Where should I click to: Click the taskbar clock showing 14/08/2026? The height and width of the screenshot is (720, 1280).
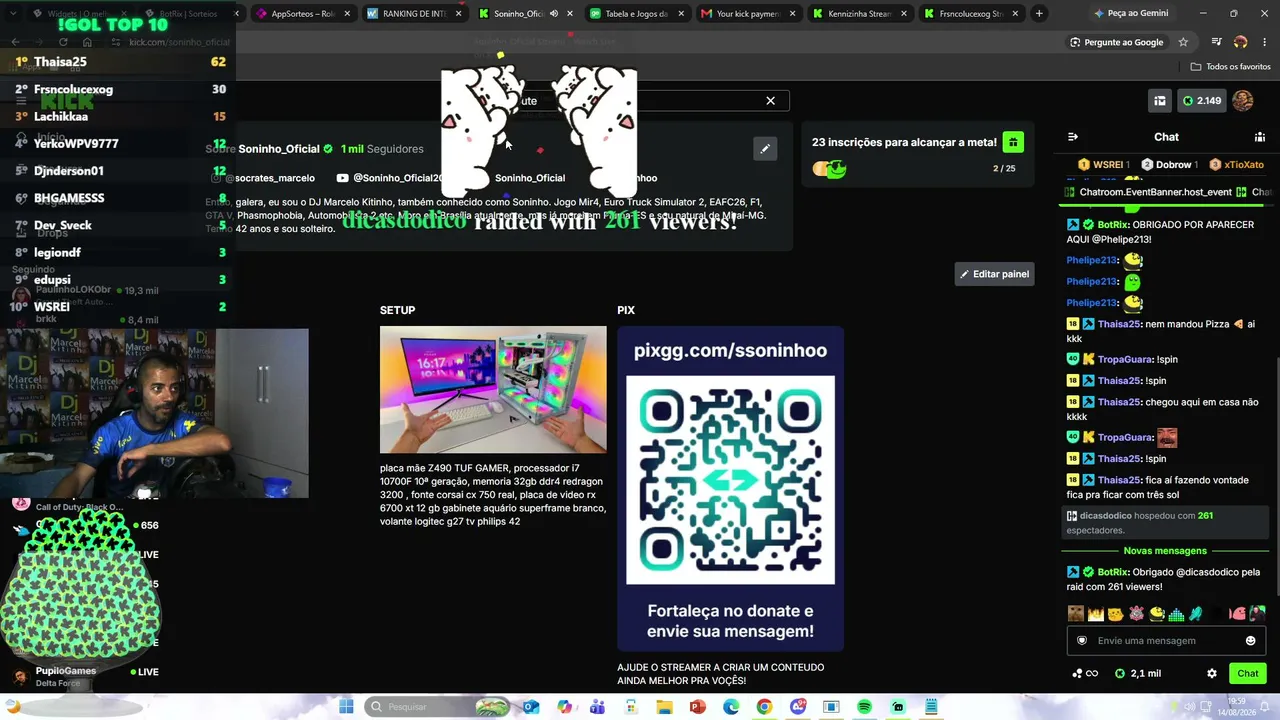[x=1237, y=707]
